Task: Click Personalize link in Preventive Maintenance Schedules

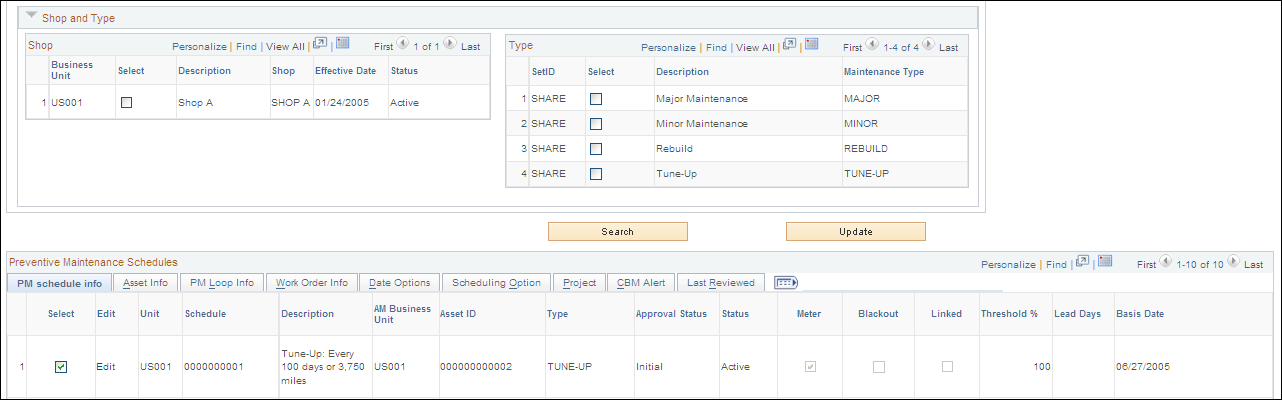Action: pyautogui.click(x=1008, y=265)
